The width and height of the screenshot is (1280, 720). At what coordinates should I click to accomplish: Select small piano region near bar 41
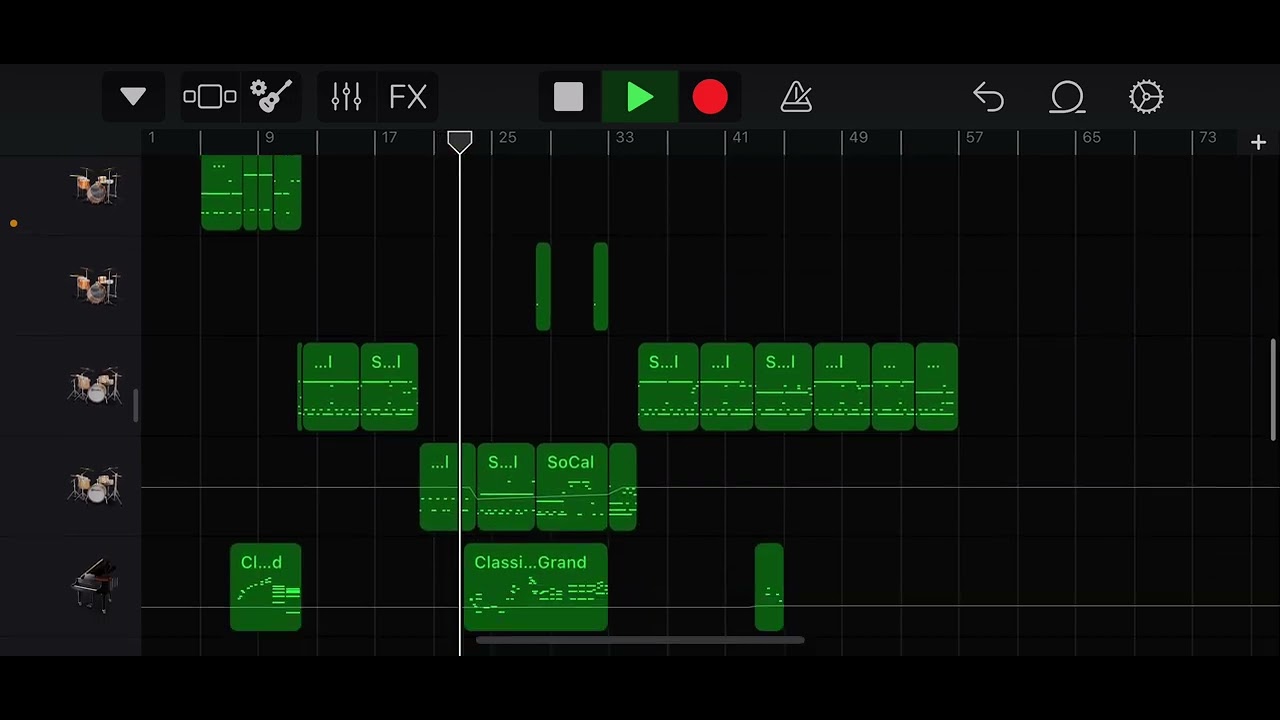769,587
